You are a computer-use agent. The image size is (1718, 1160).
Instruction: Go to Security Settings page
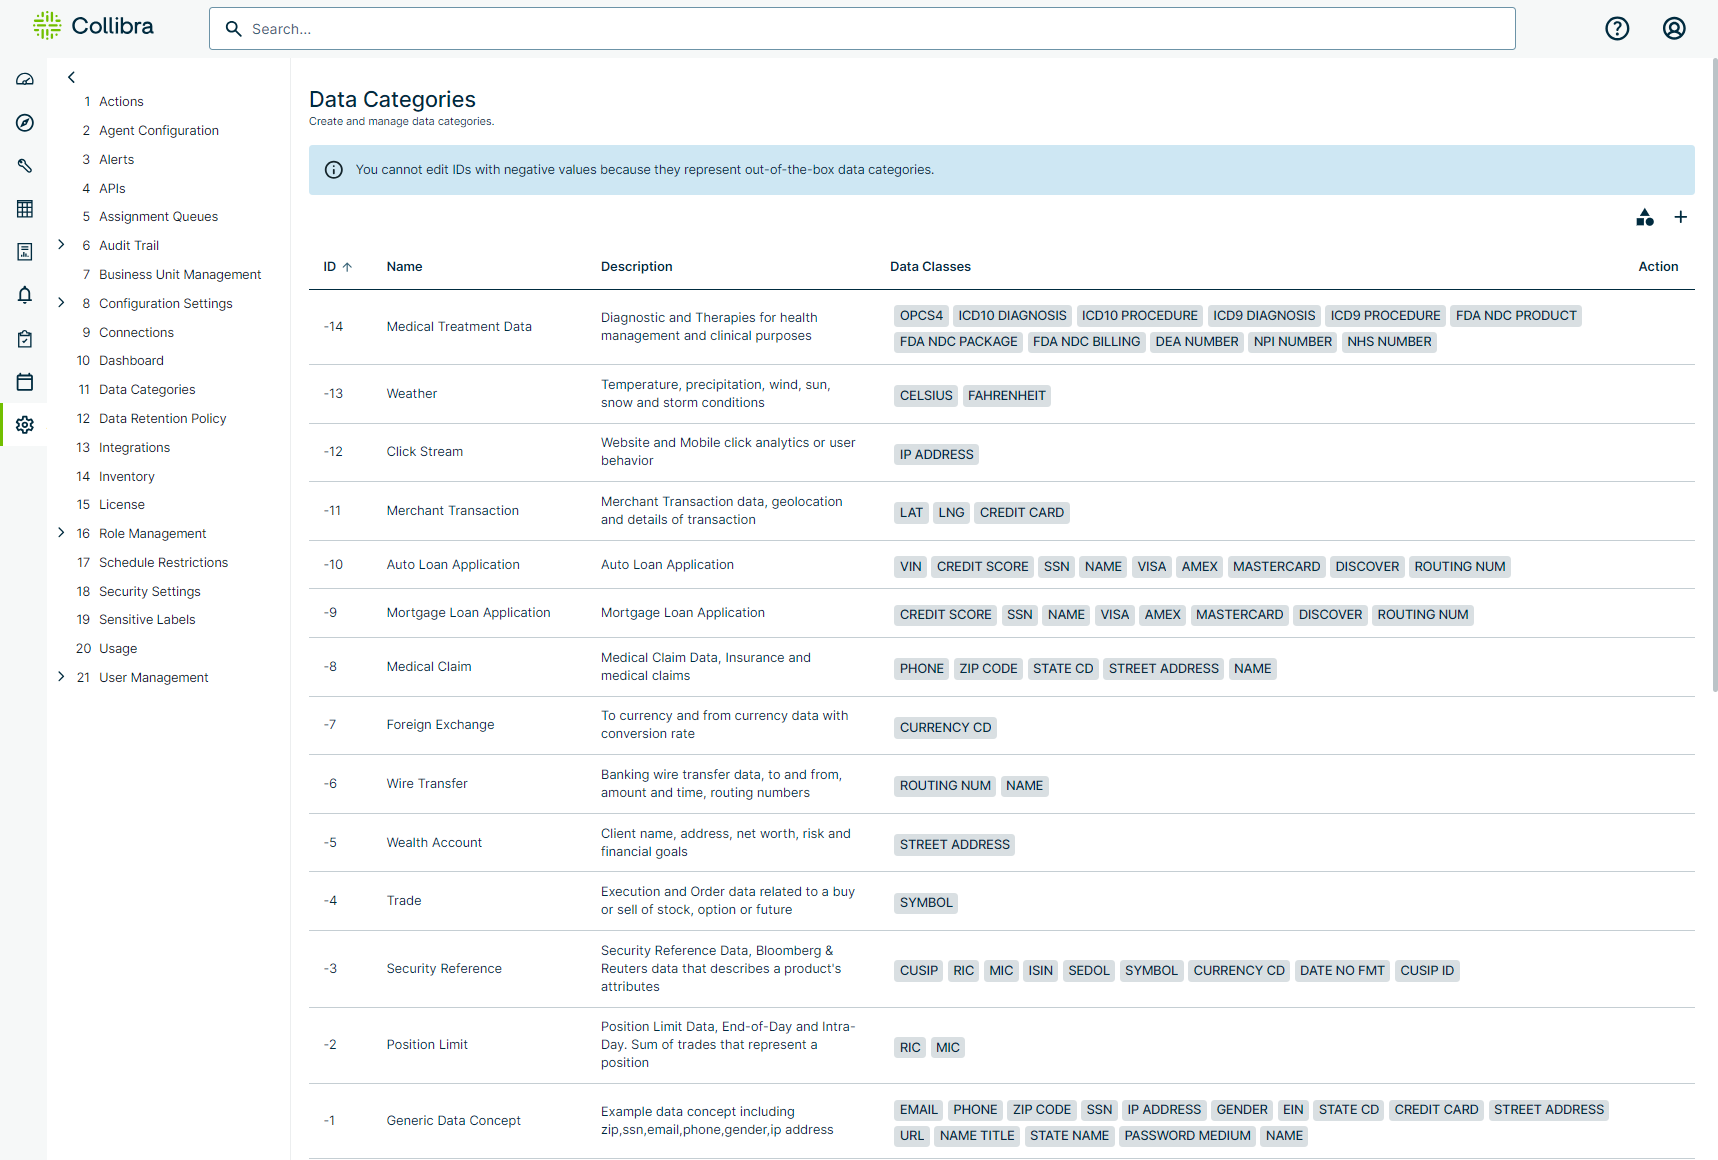tap(149, 592)
